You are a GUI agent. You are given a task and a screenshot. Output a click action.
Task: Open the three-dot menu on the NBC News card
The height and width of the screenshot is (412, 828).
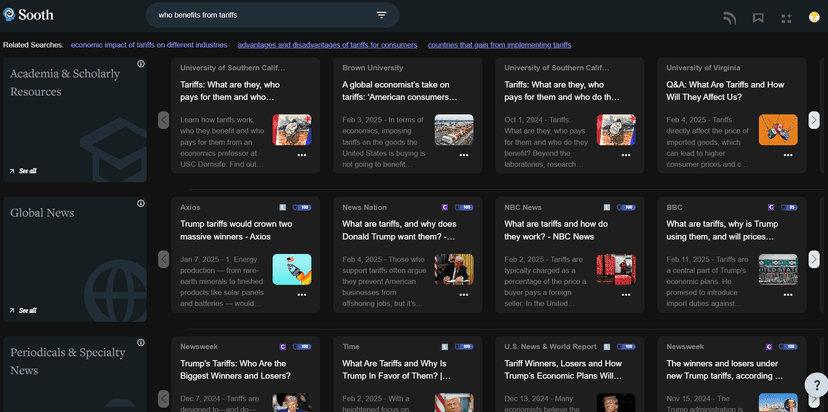pos(626,295)
